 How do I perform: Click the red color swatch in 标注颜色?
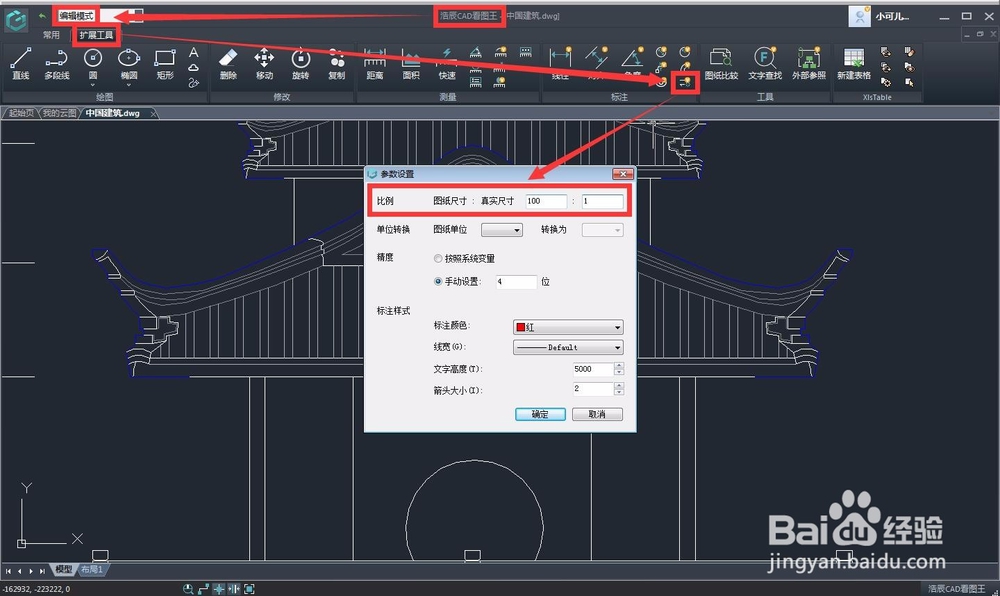(x=520, y=327)
